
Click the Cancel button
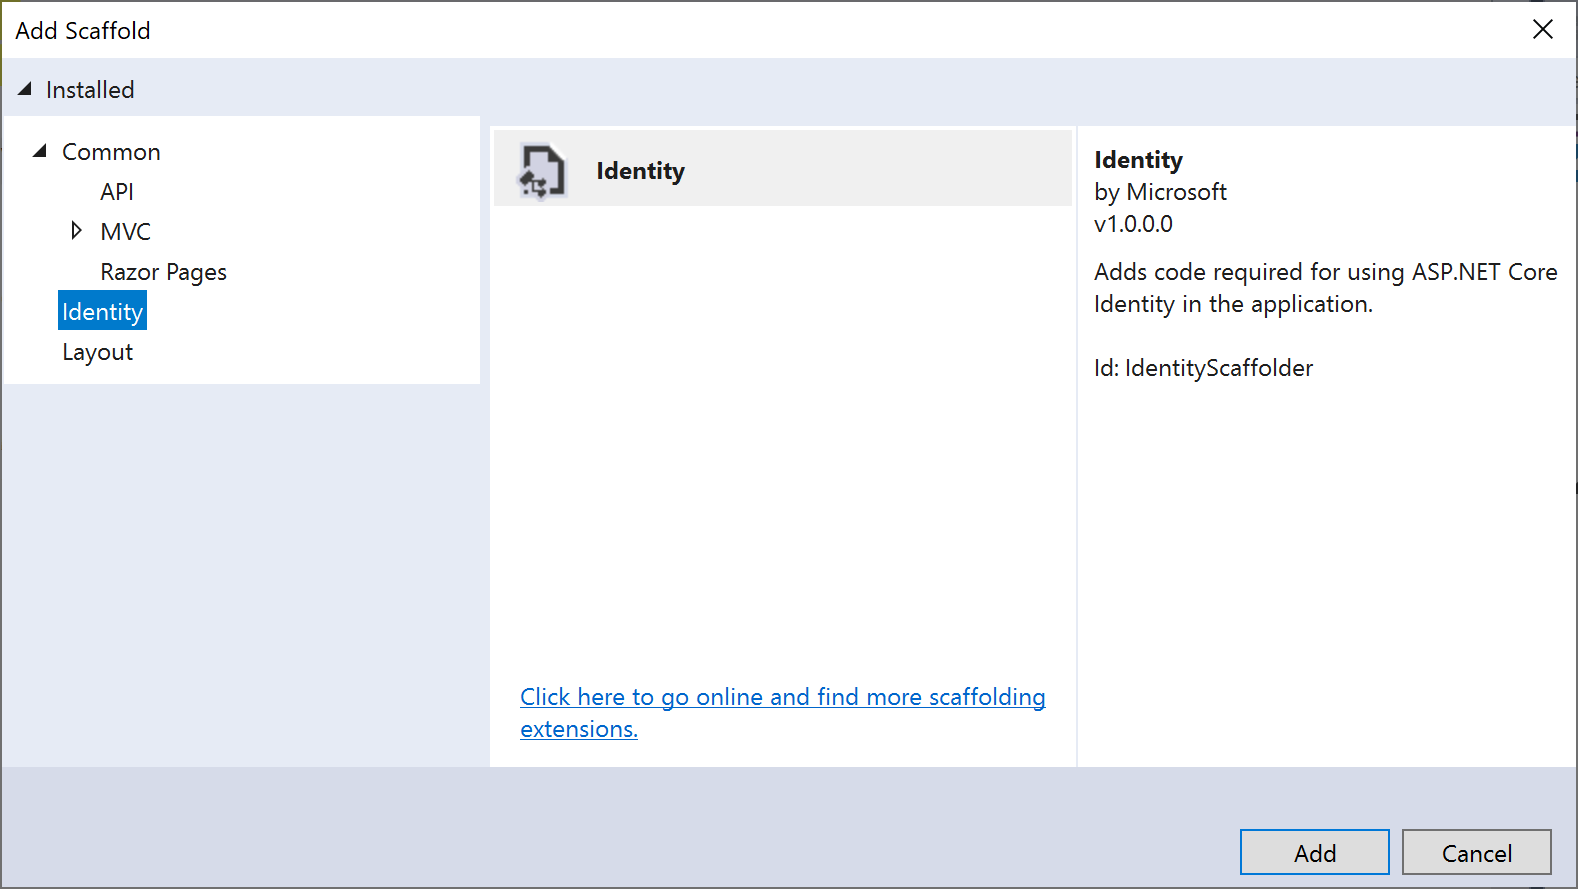[1476, 852]
